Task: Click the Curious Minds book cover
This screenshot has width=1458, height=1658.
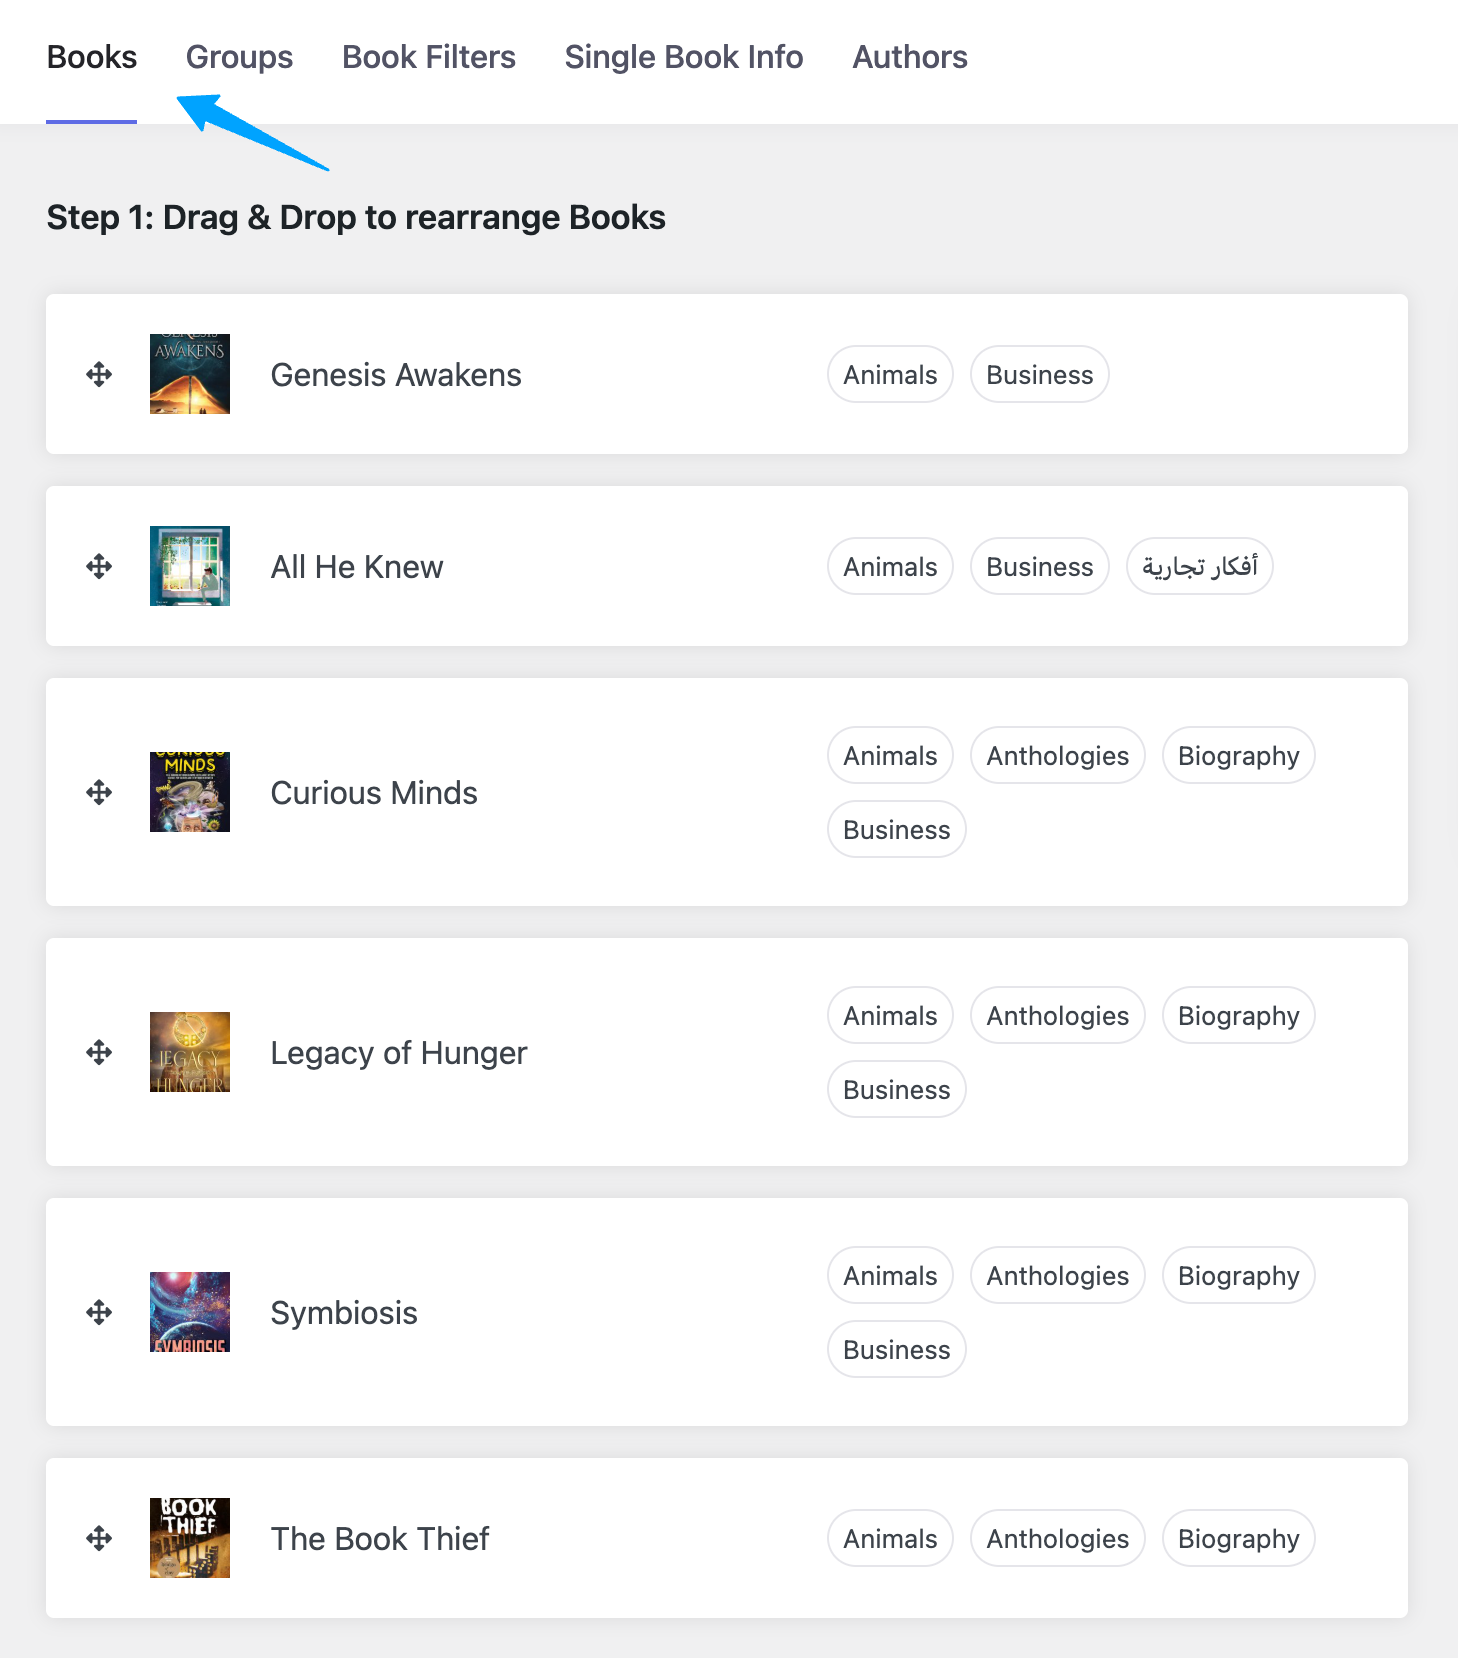Action: click(x=190, y=792)
